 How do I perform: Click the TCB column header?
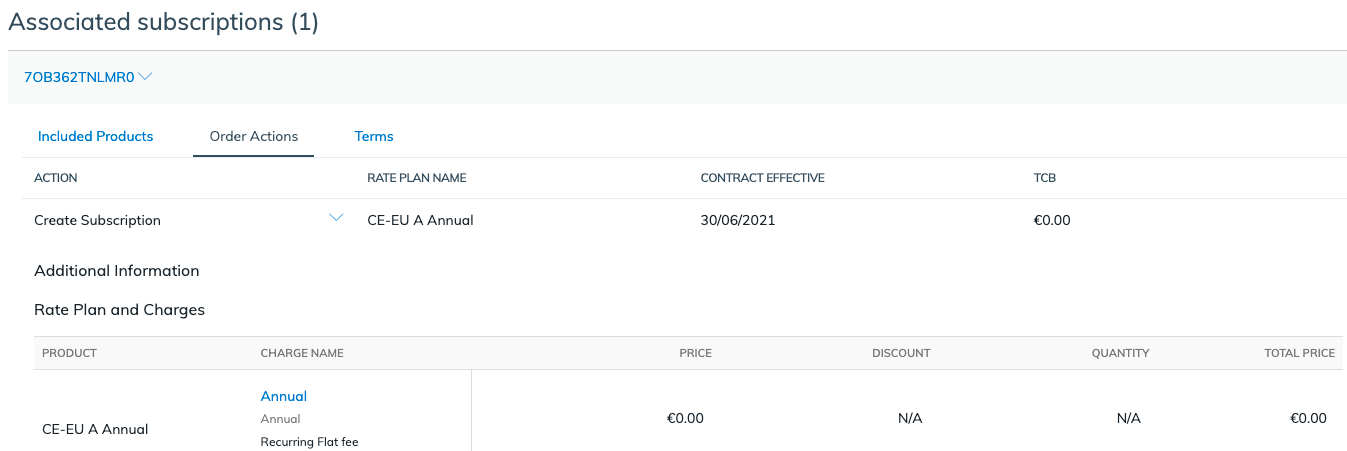point(1045,178)
